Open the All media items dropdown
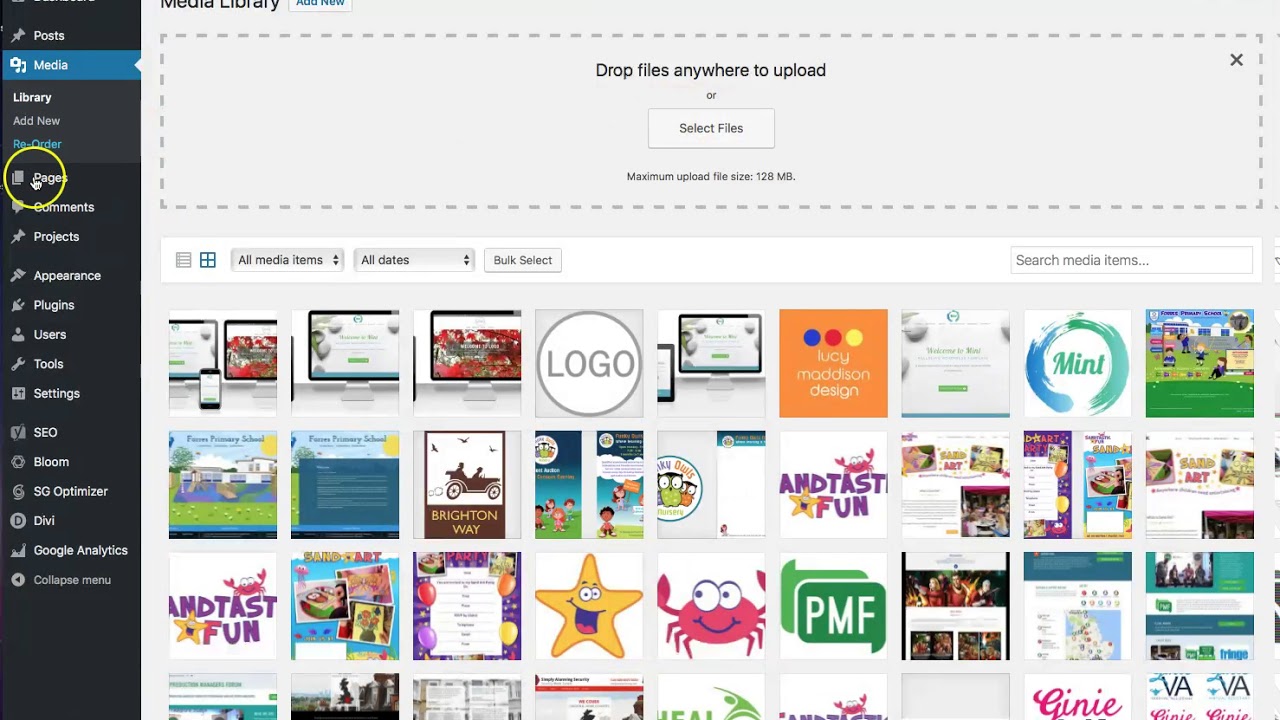This screenshot has width=1280, height=720. [288, 260]
